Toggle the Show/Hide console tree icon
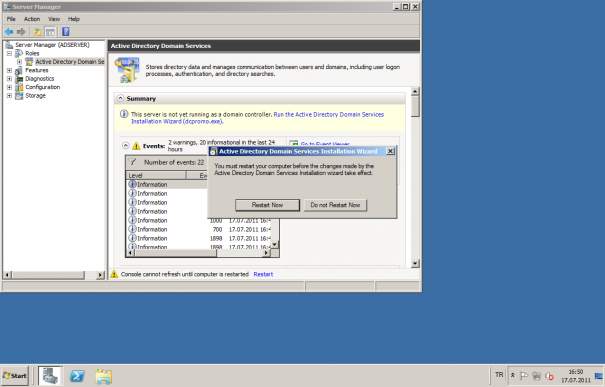The image size is (605, 387). [50, 32]
